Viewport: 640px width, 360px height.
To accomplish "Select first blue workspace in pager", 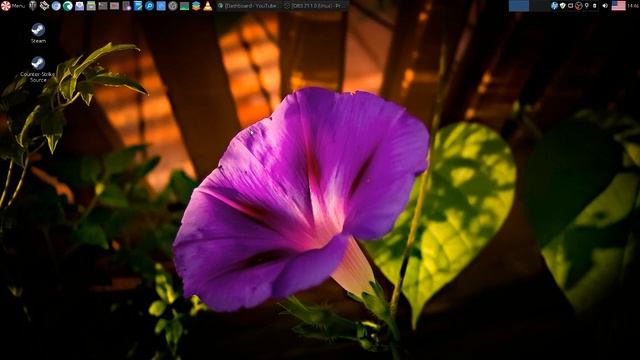I will pos(519,6).
